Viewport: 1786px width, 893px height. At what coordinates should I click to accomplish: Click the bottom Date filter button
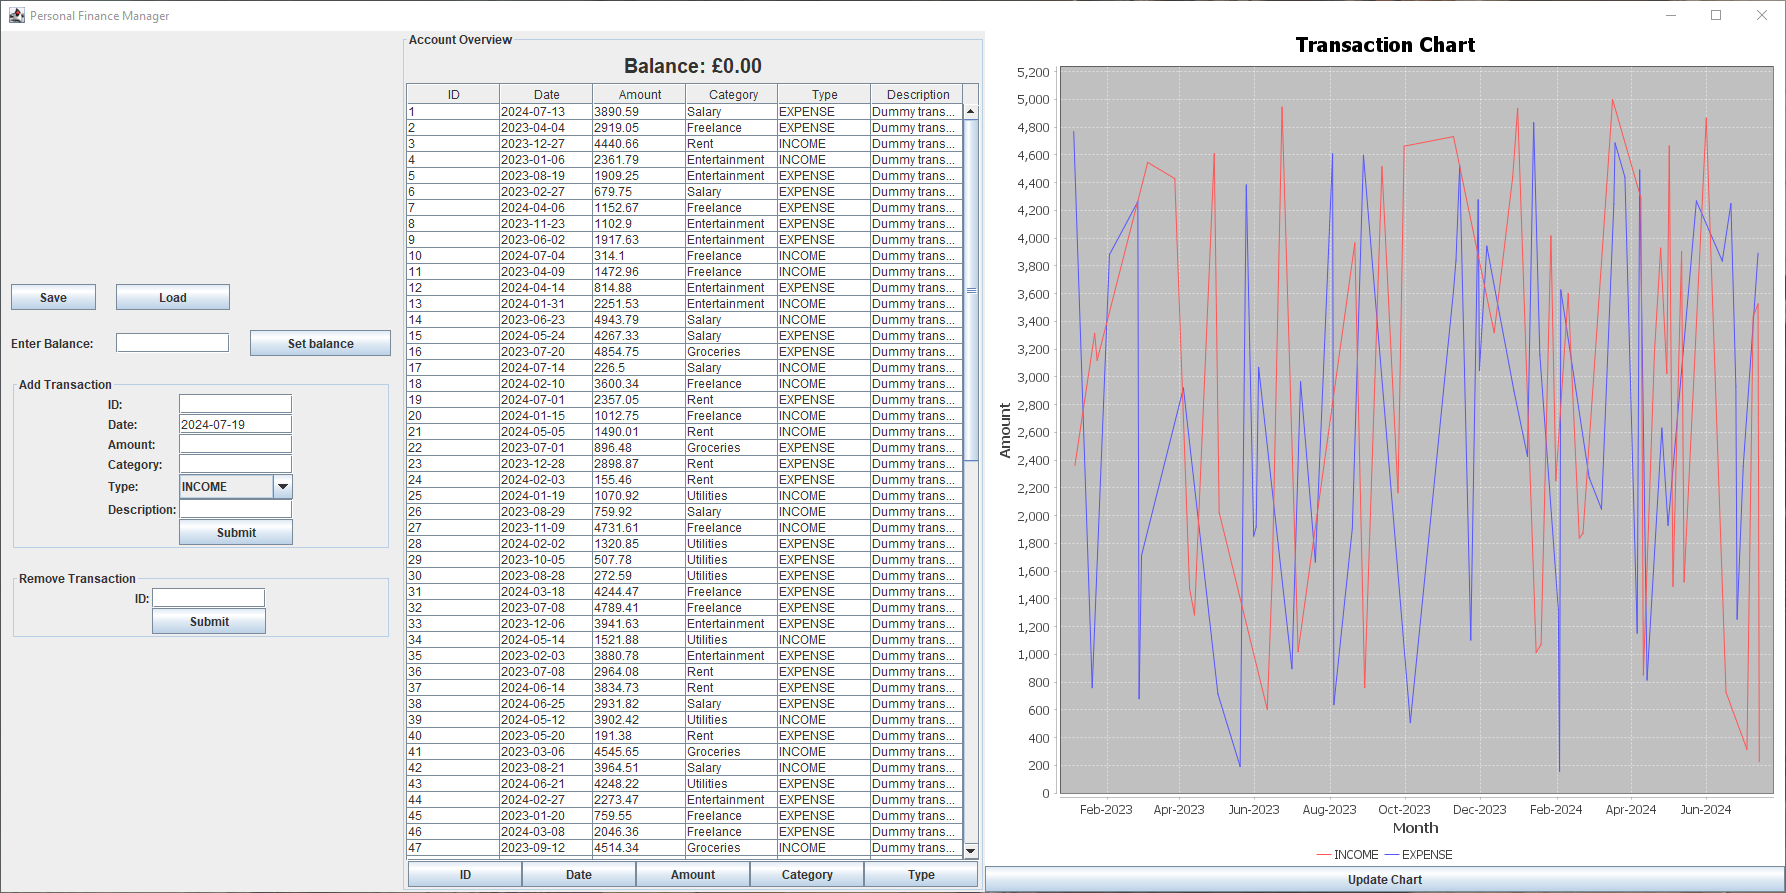point(579,874)
